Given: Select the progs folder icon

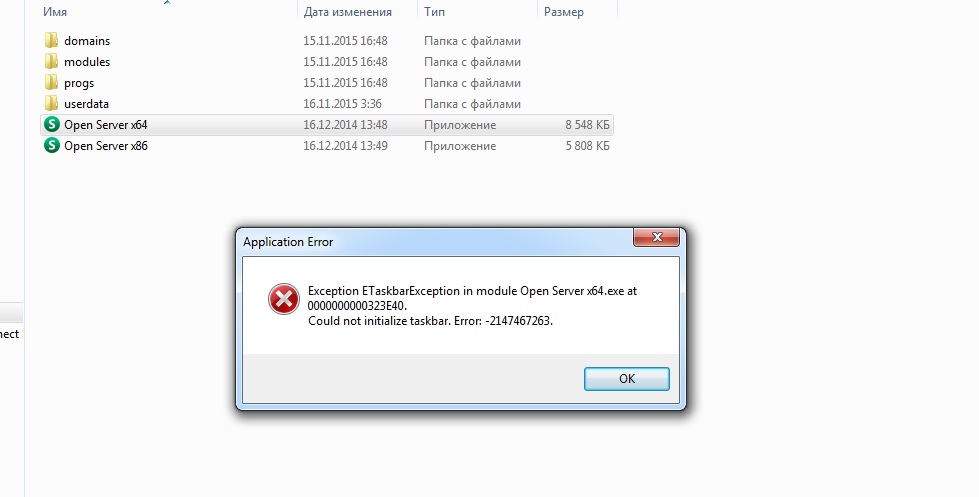Looking at the screenshot, I should [51, 82].
